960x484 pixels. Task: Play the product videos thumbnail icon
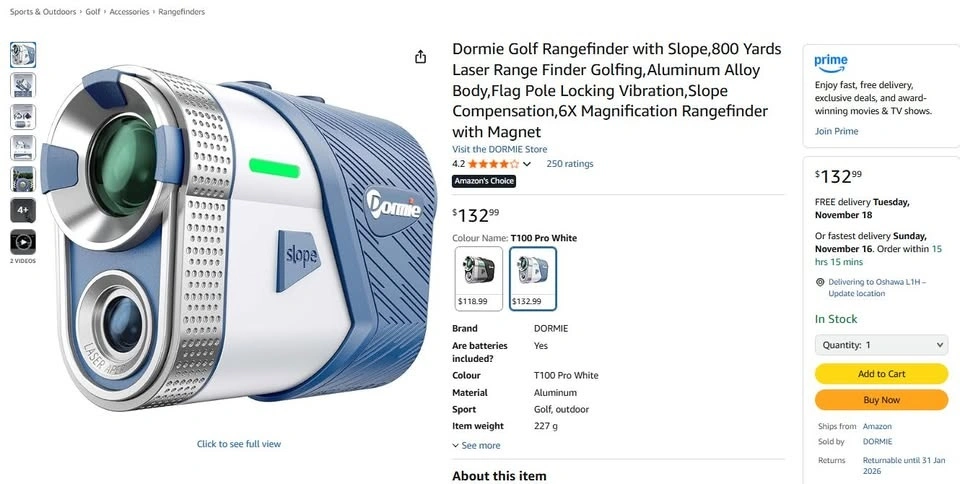coord(23,242)
